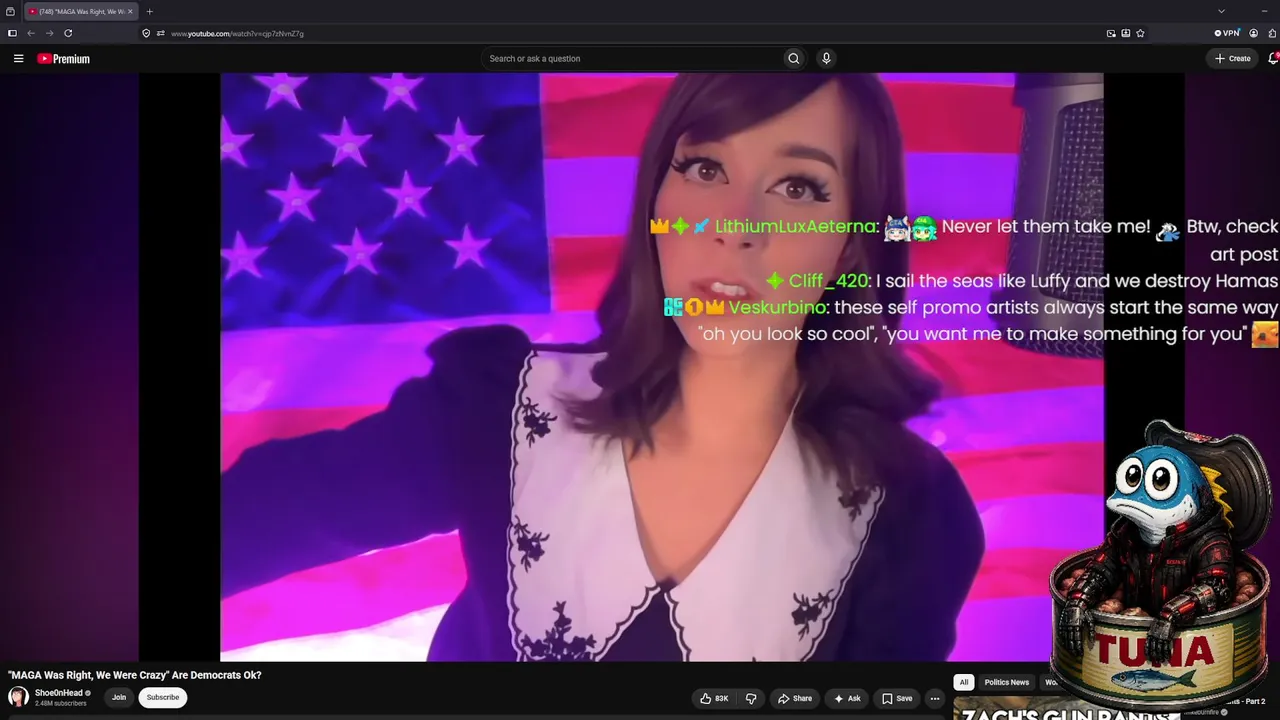Expand the tab search chevron in title bar
This screenshot has width=1280, height=720.
pos(1221,11)
